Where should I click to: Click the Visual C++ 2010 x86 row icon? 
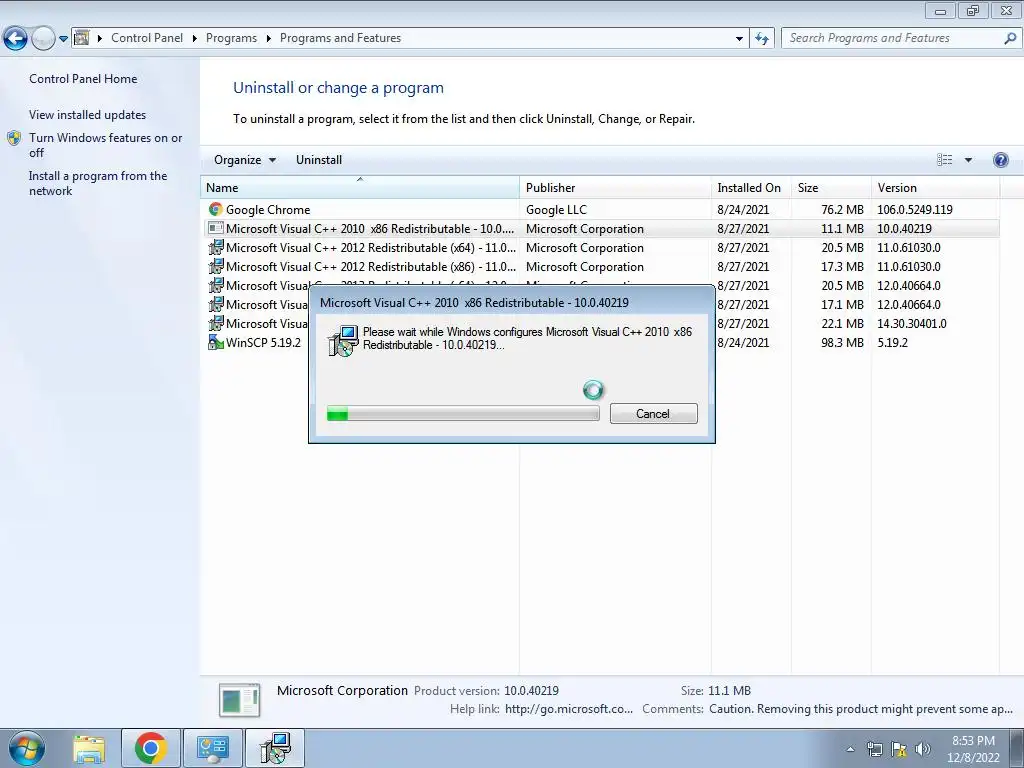click(x=216, y=229)
